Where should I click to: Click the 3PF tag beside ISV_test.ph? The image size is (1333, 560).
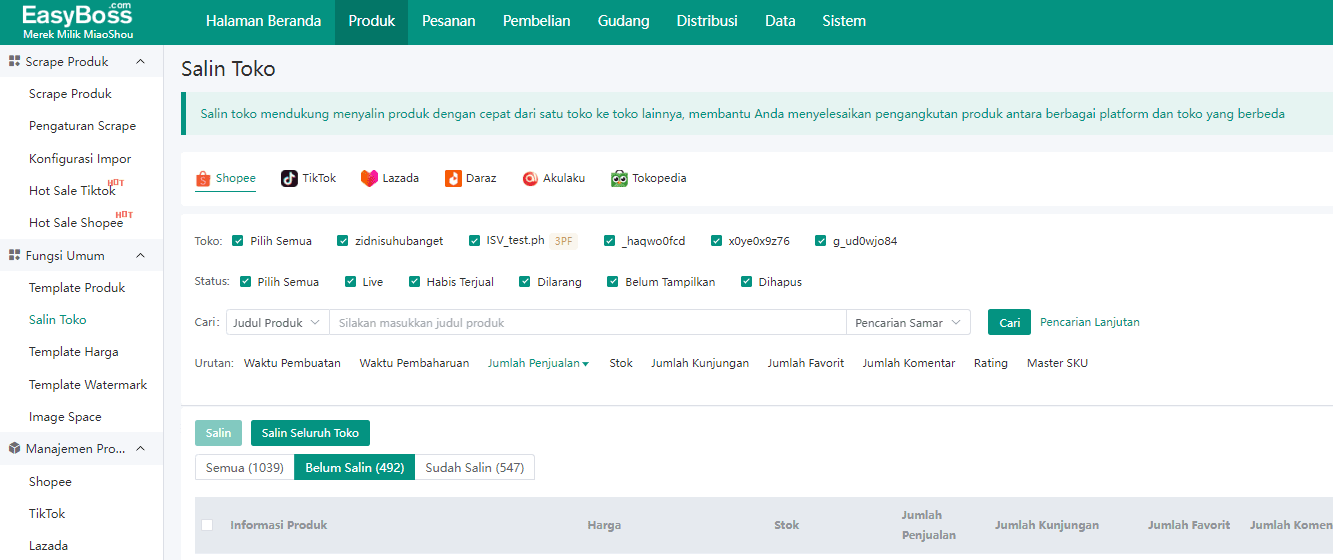pyautogui.click(x=563, y=241)
